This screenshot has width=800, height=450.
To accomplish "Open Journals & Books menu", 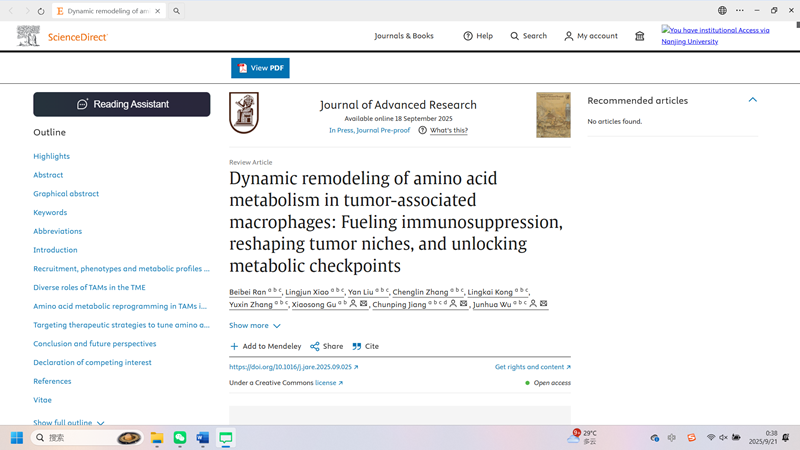I will [404, 36].
